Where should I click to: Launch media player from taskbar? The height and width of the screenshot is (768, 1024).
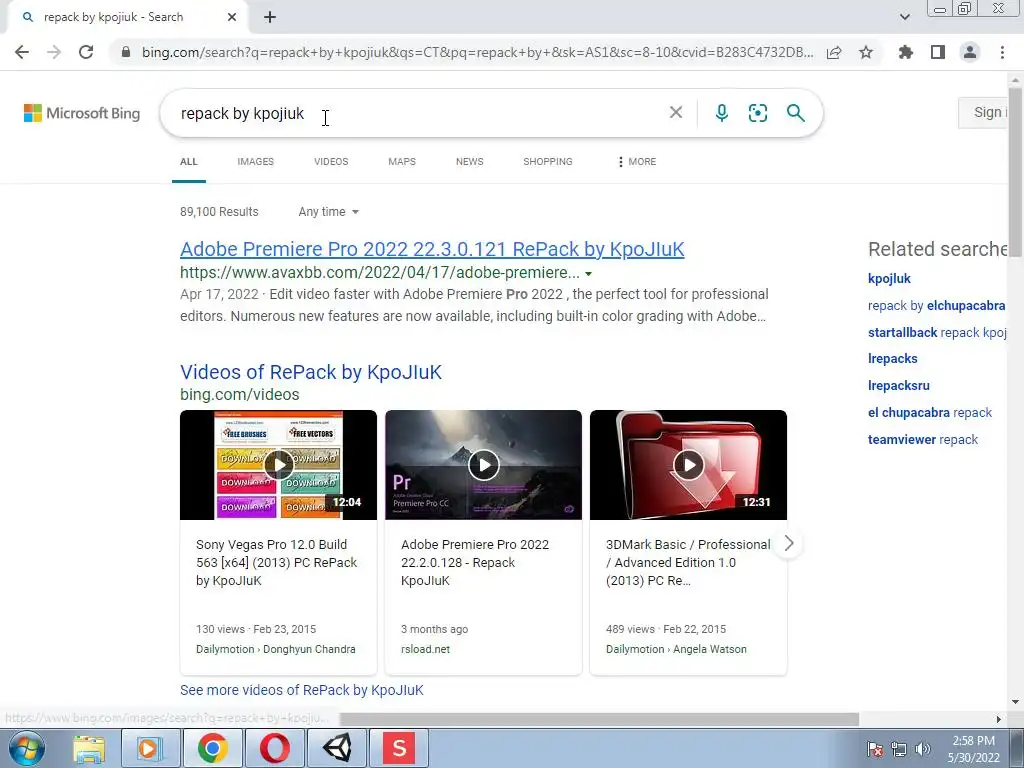(x=150, y=748)
